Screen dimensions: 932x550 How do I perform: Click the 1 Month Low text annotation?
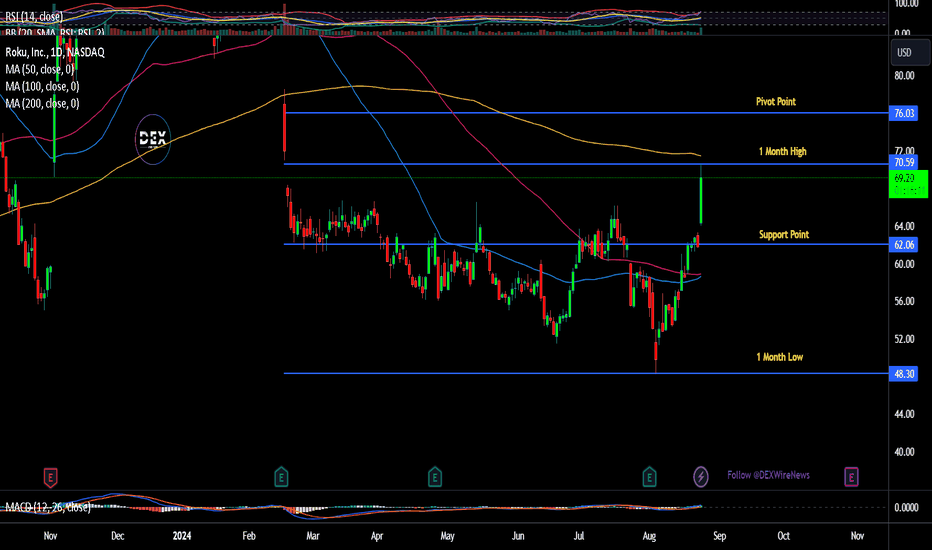pyautogui.click(x=779, y=357)
